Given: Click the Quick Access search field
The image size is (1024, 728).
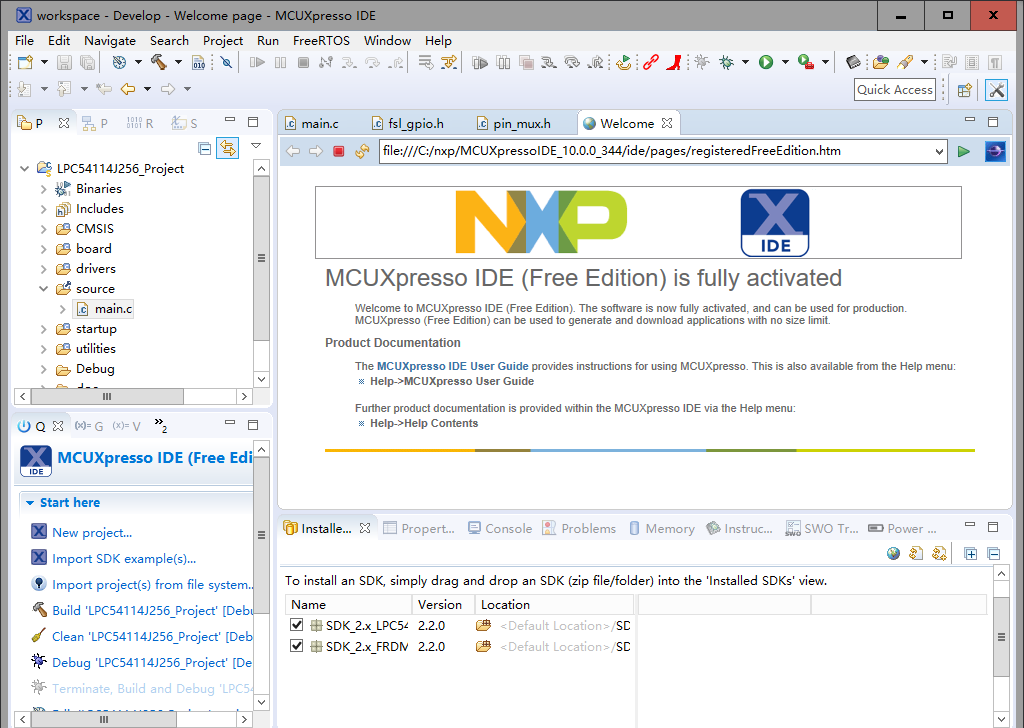Looking at the screenshot, I should click(895, 89).
